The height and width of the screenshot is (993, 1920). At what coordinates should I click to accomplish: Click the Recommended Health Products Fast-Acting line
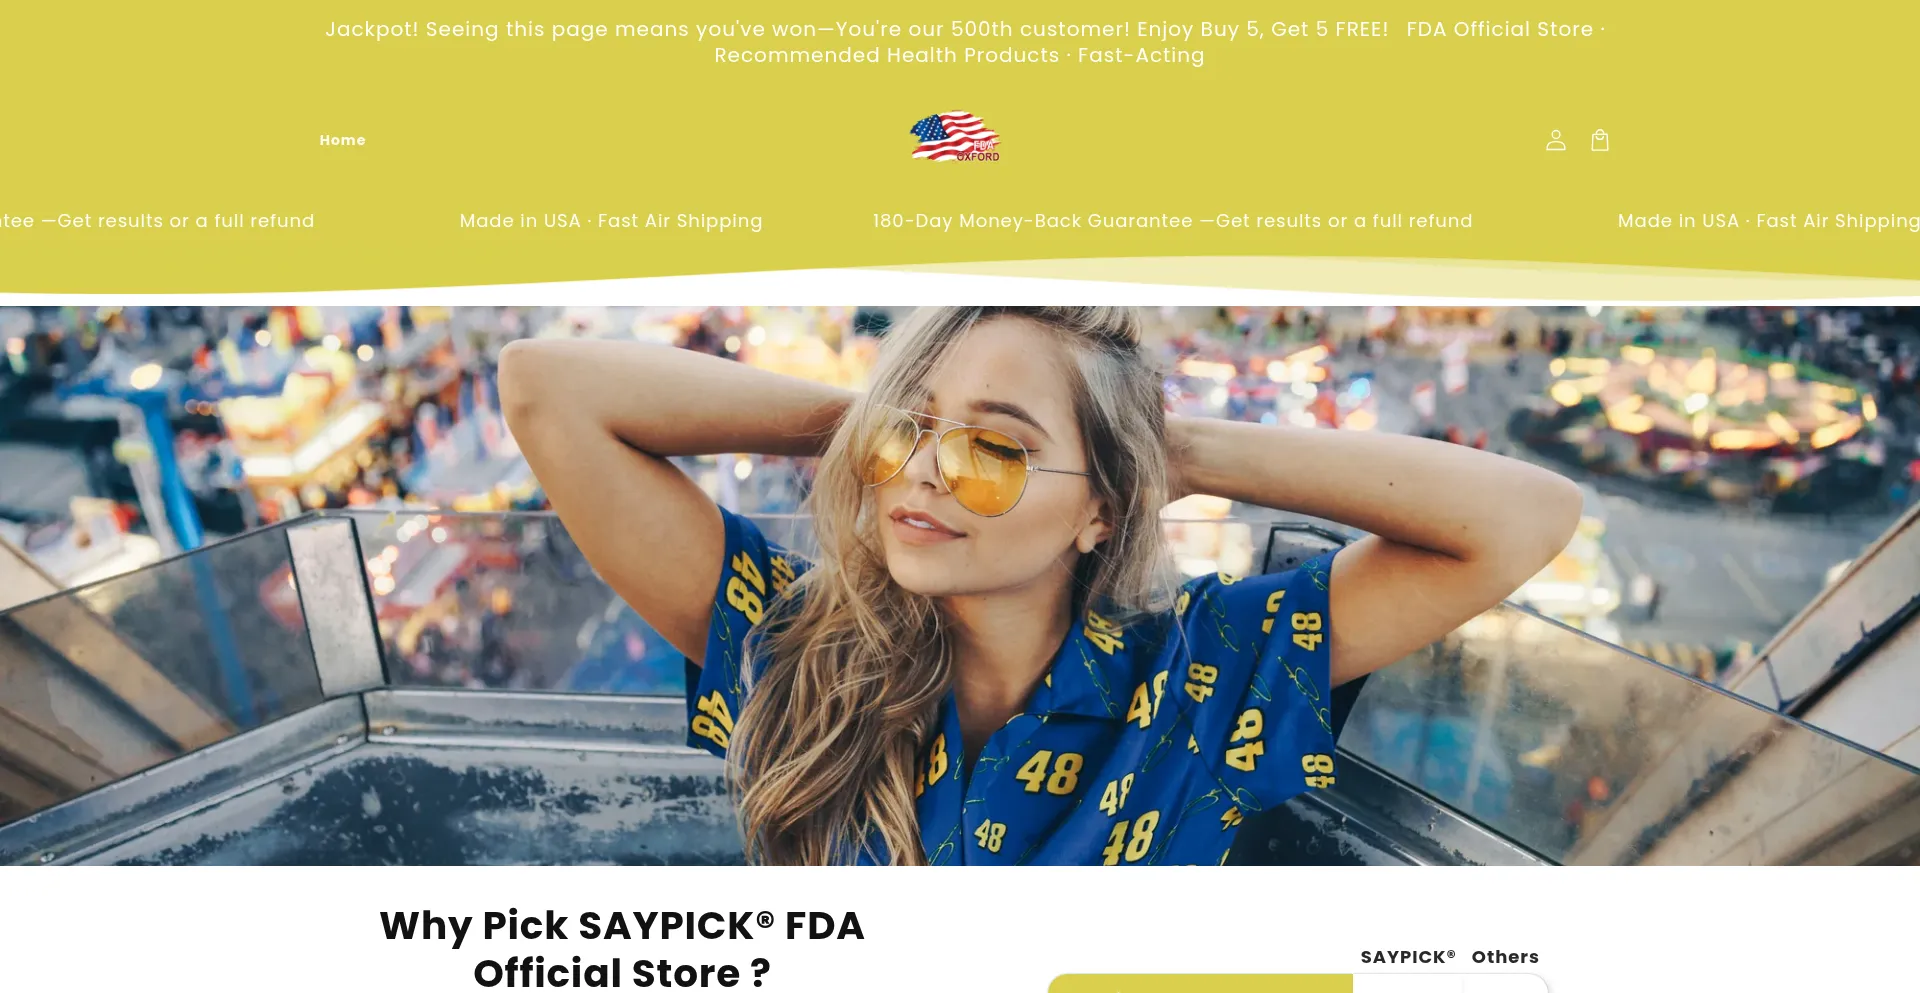click(x=959, y=55)
